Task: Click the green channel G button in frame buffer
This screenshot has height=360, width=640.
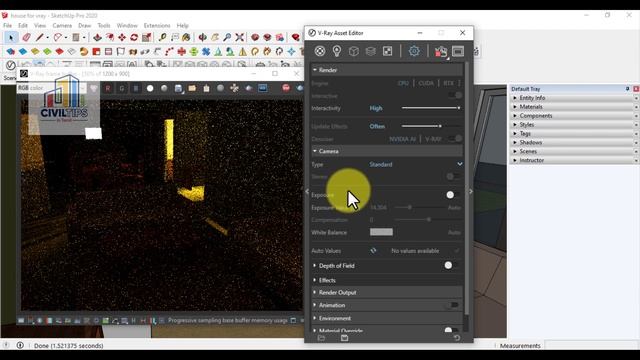Action: click(122, 88)
